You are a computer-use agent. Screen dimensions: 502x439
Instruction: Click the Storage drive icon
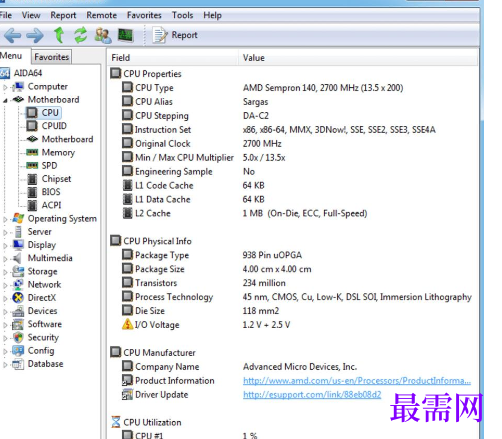pyautogui.click(x=18, y=271)
